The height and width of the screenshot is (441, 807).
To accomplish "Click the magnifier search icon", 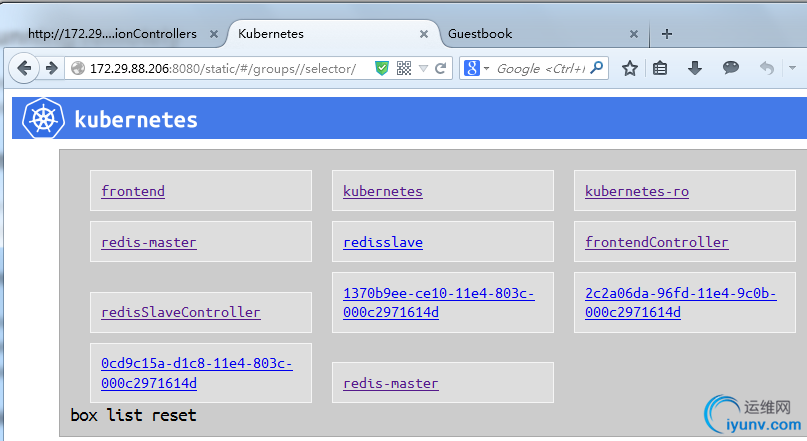I will click(x=597, y=67).
